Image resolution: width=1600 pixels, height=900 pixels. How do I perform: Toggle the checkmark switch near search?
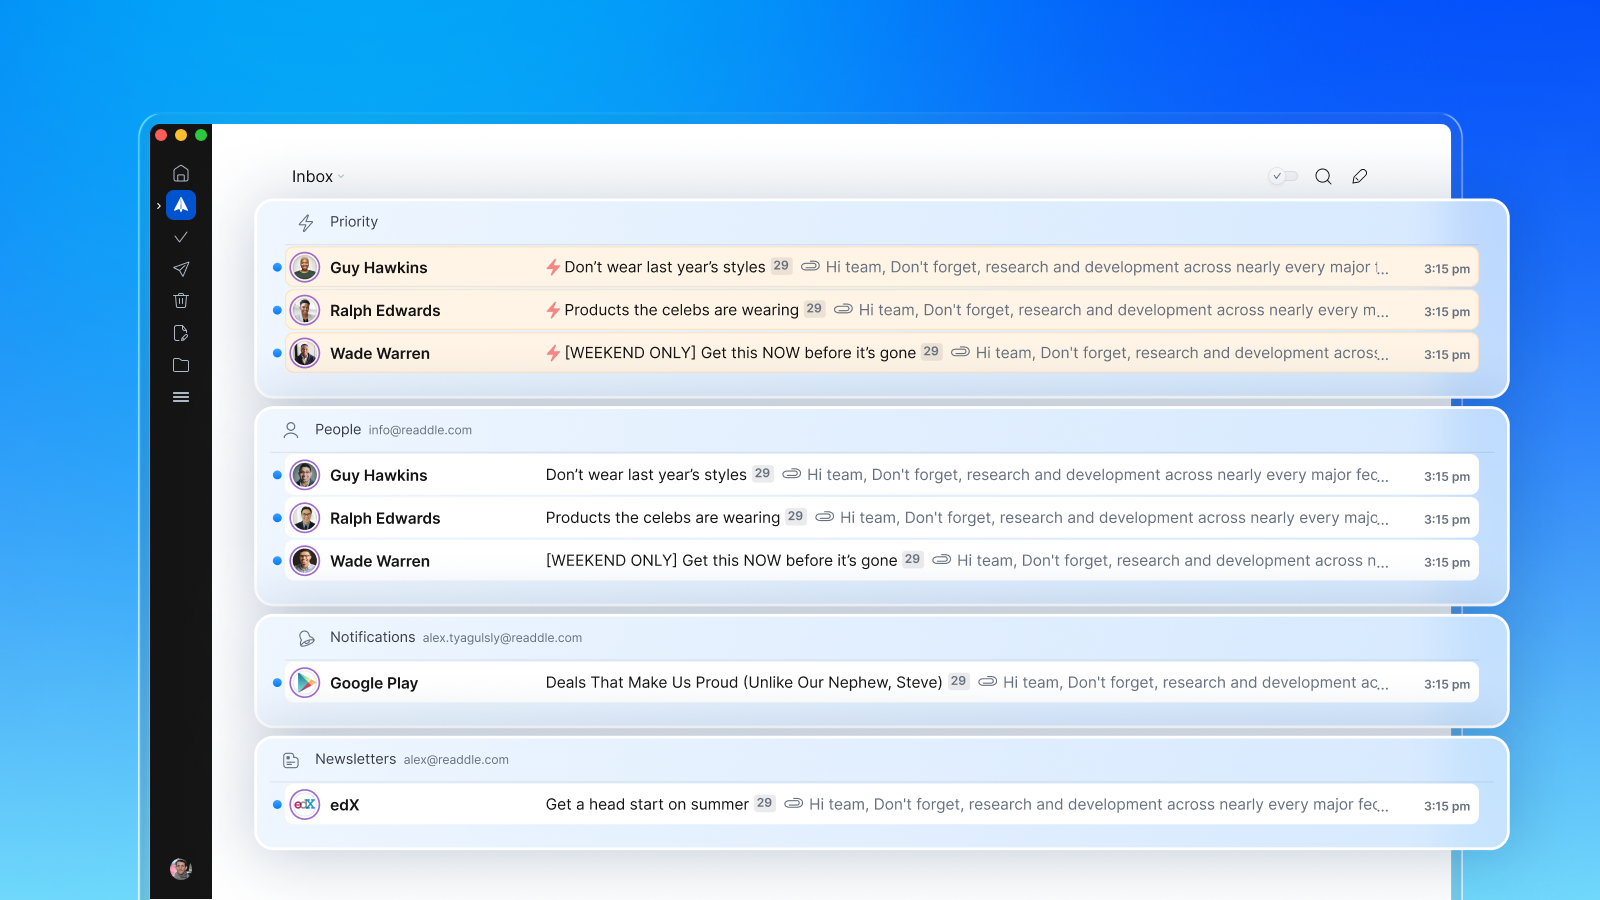[1283, 177]
